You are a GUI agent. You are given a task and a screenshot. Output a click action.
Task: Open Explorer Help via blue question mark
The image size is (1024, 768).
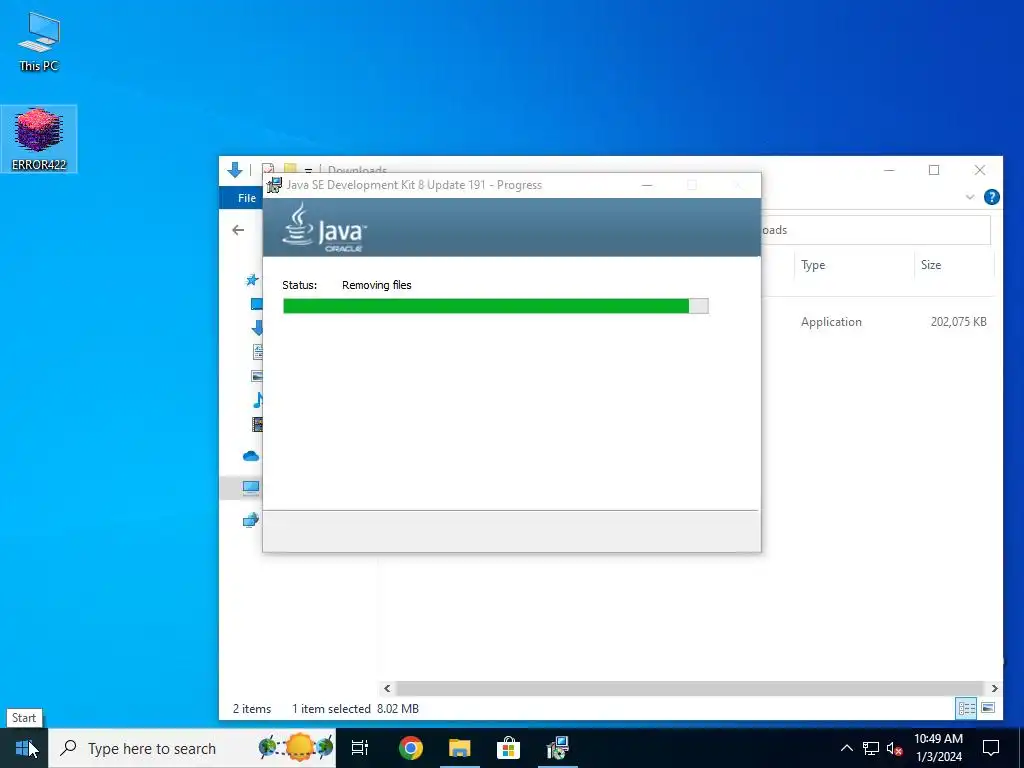[x=991, y=197]
